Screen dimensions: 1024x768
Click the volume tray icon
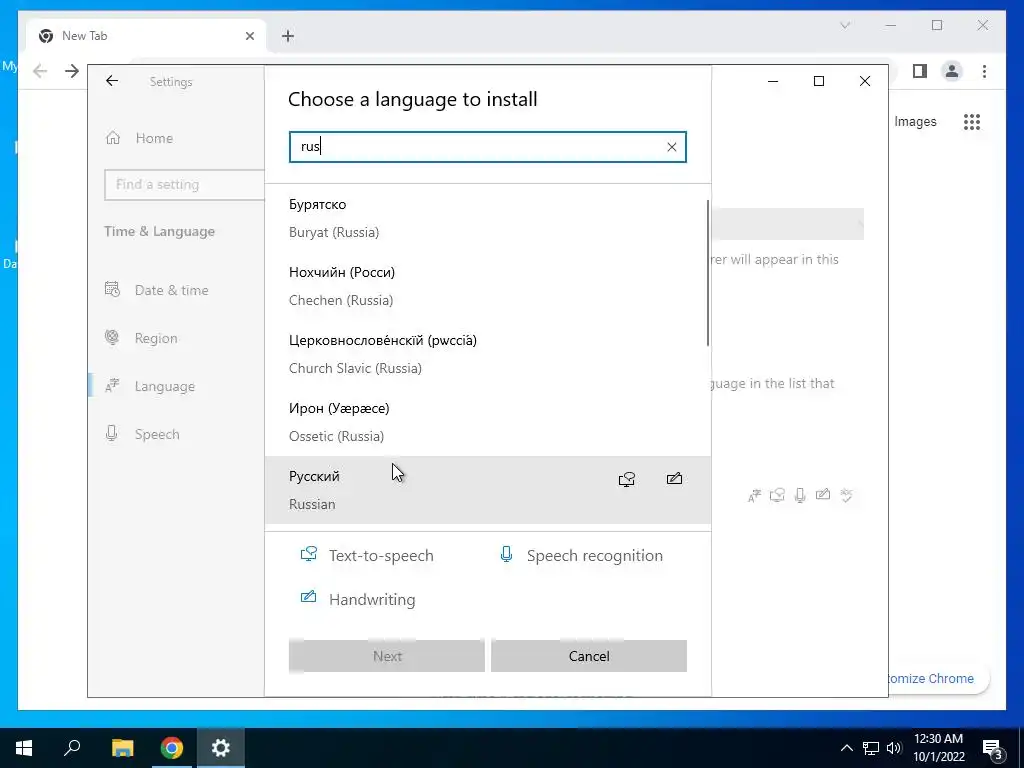point(894,748)
